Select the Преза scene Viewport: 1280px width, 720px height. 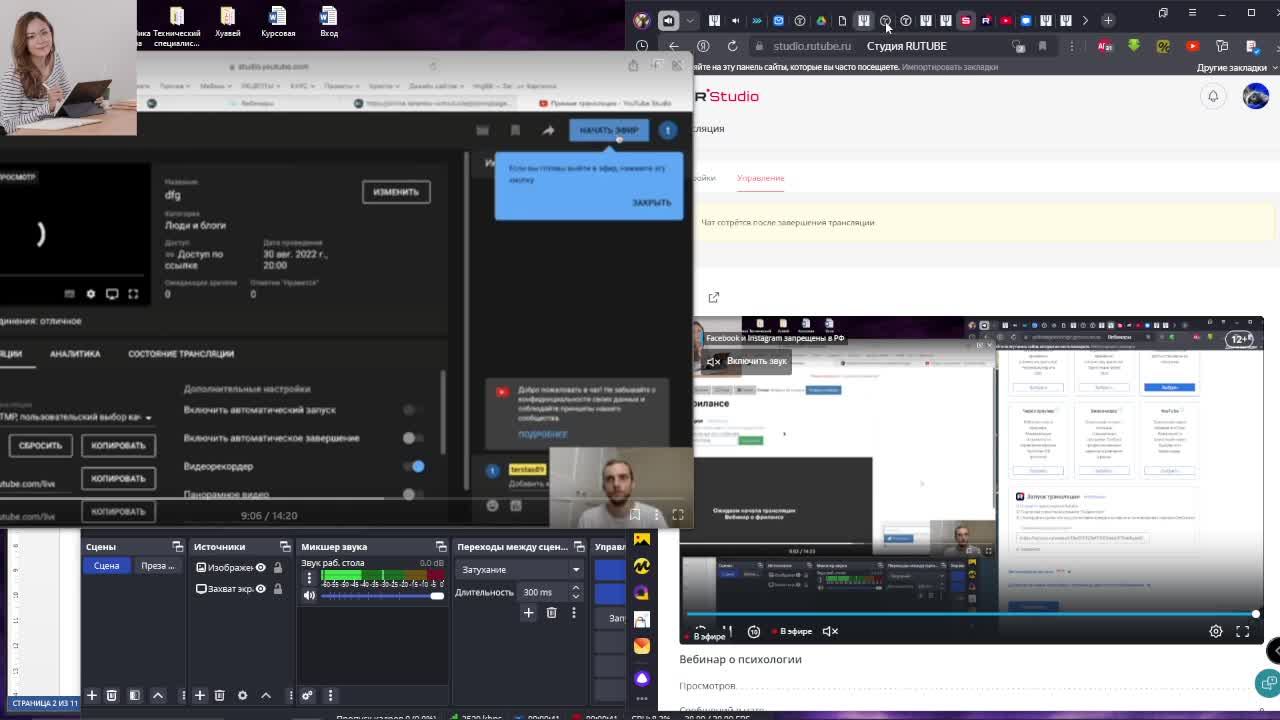tap(158, 566)
